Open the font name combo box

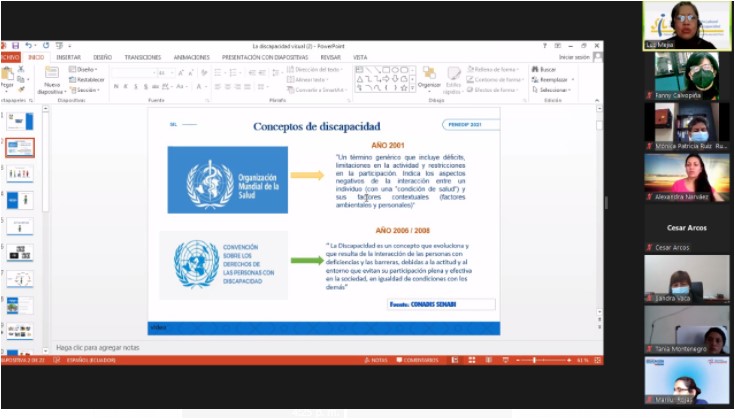tap(134, 73)
